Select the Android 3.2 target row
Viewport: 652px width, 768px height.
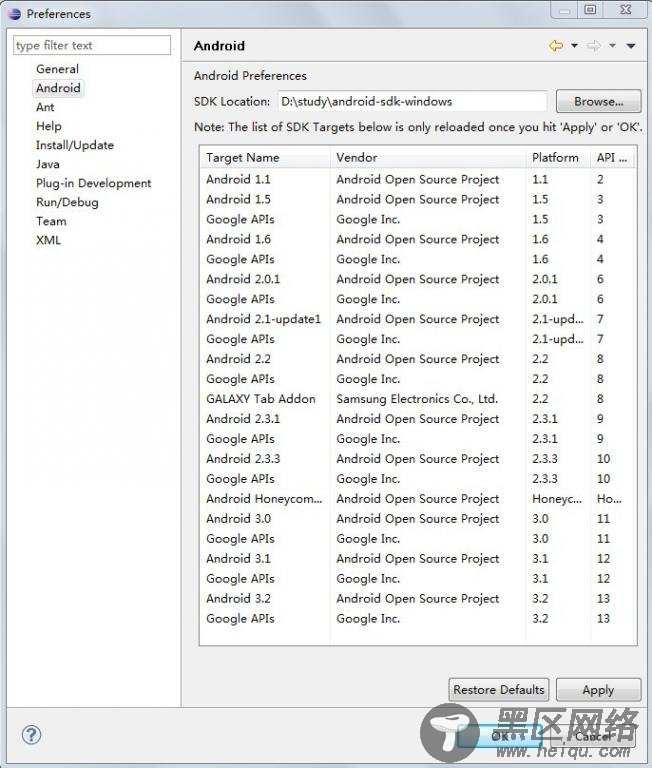point(418,599)
